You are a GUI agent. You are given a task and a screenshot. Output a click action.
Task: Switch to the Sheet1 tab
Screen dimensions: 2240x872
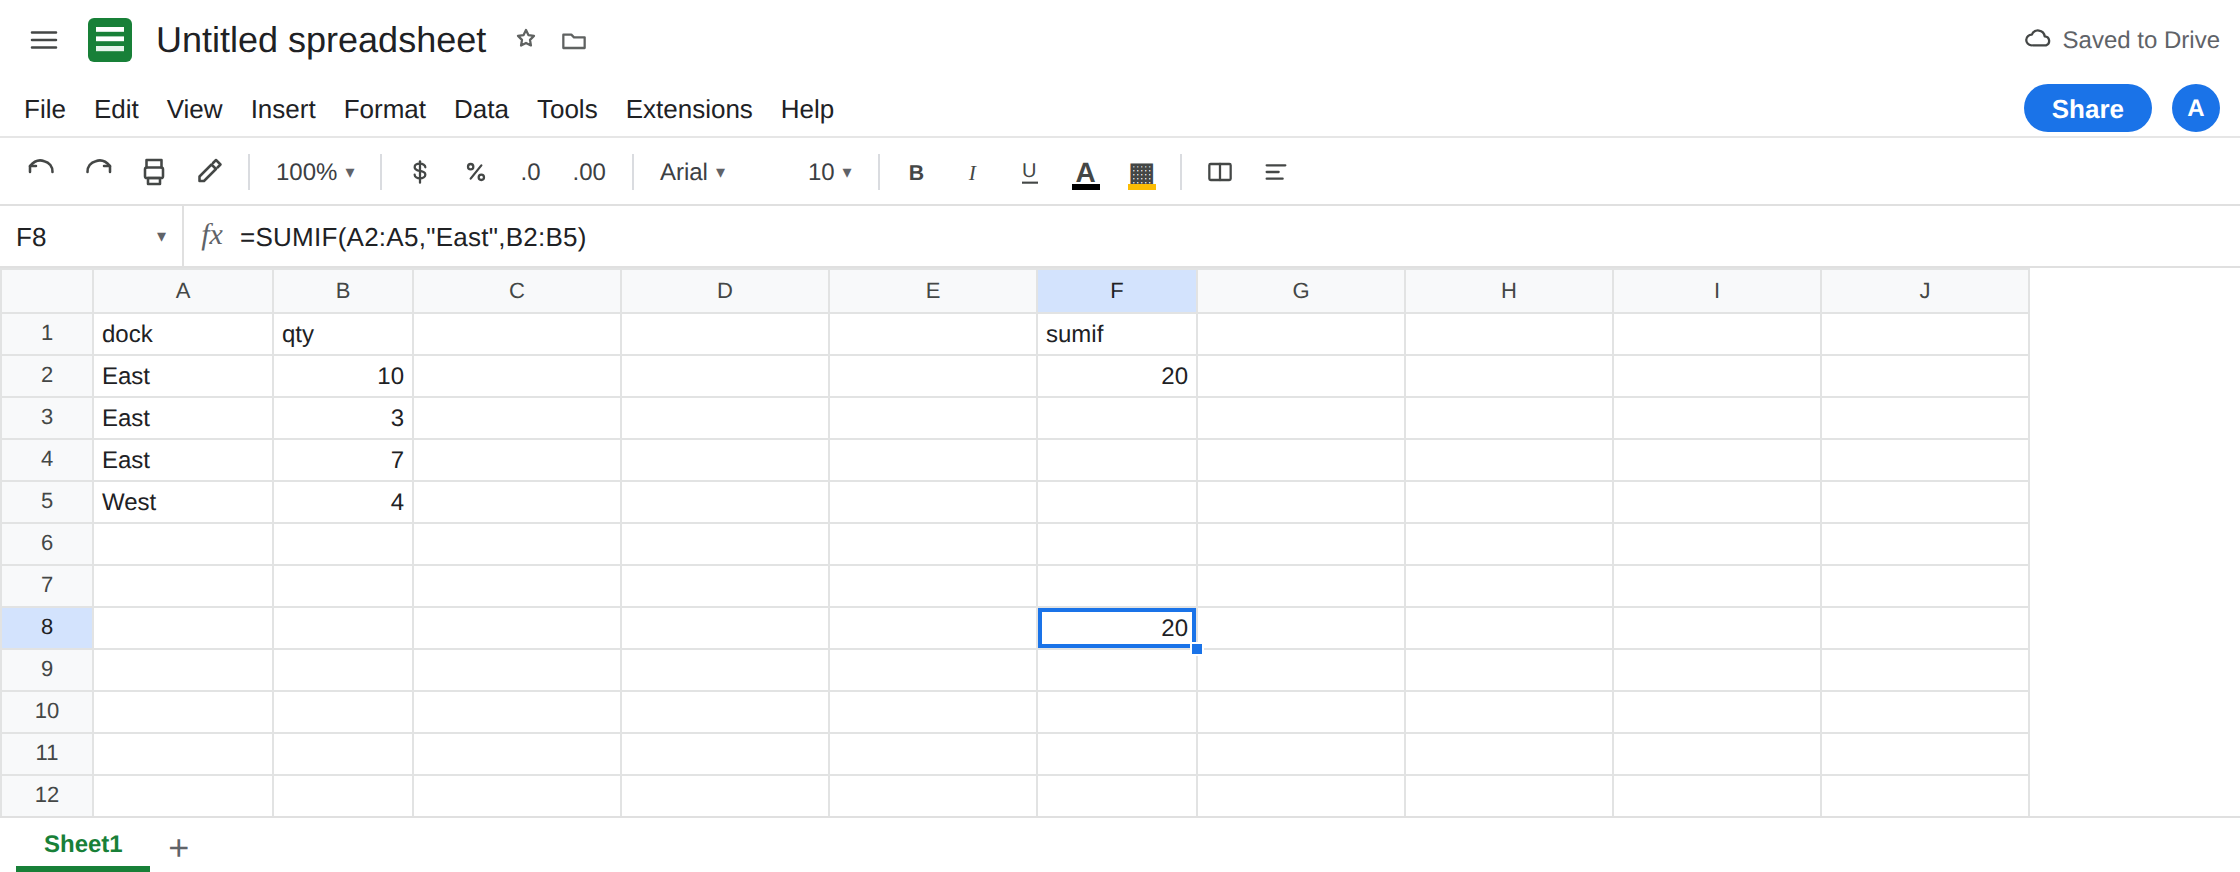click(83, 844)
